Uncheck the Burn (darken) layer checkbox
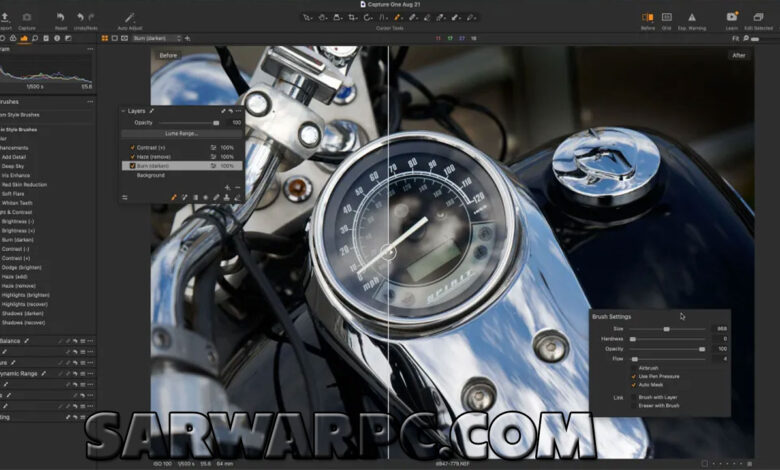The height and width of the screenshot is (470, 780). [x=132, y=166]
